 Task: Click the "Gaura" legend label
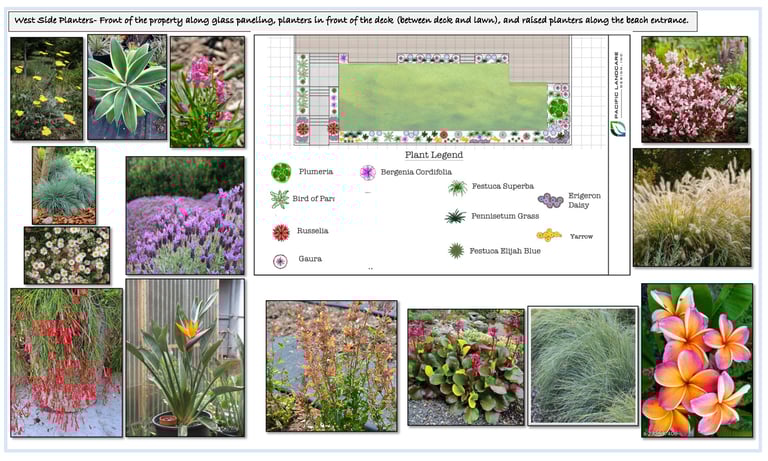310,259
